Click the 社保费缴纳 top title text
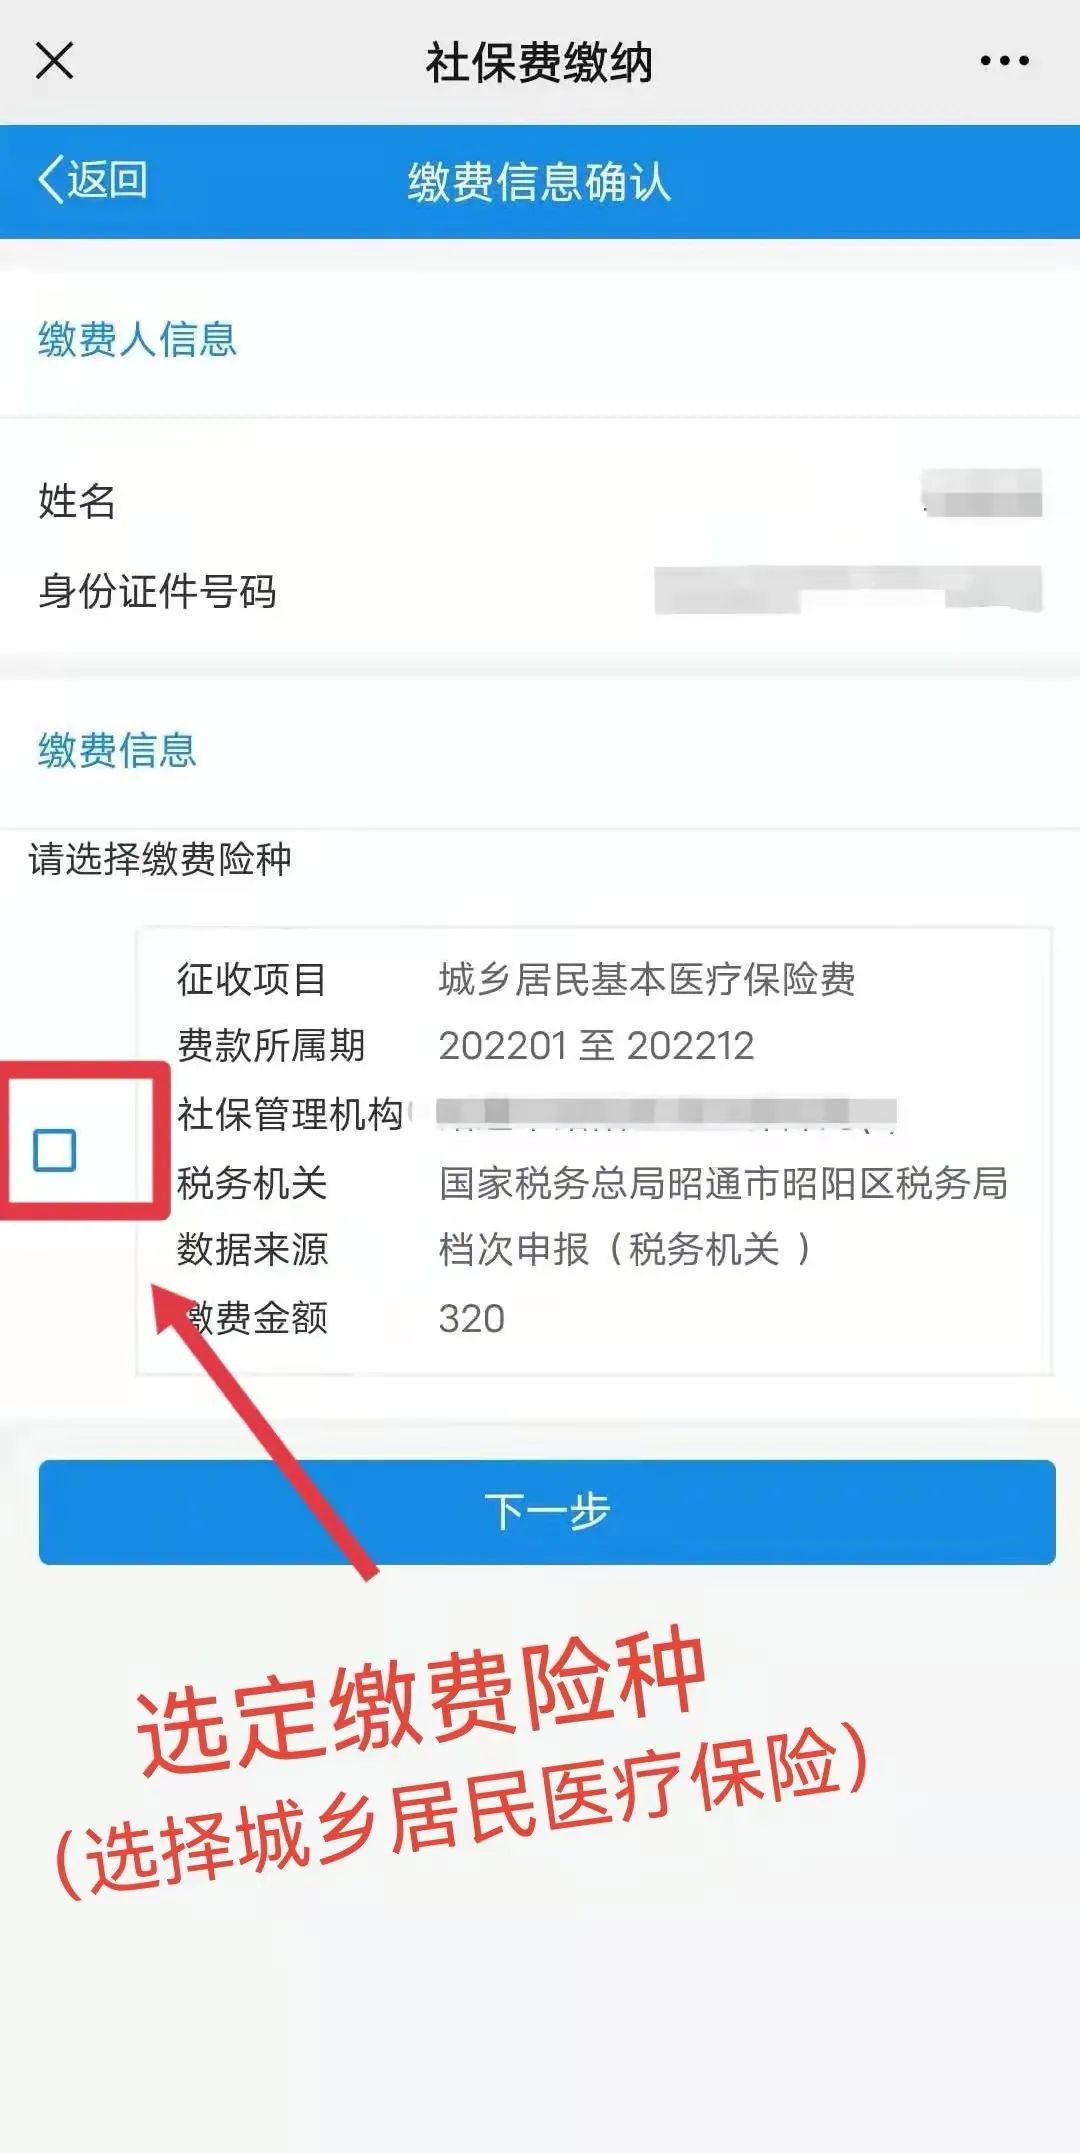 [x=539, y=62]
